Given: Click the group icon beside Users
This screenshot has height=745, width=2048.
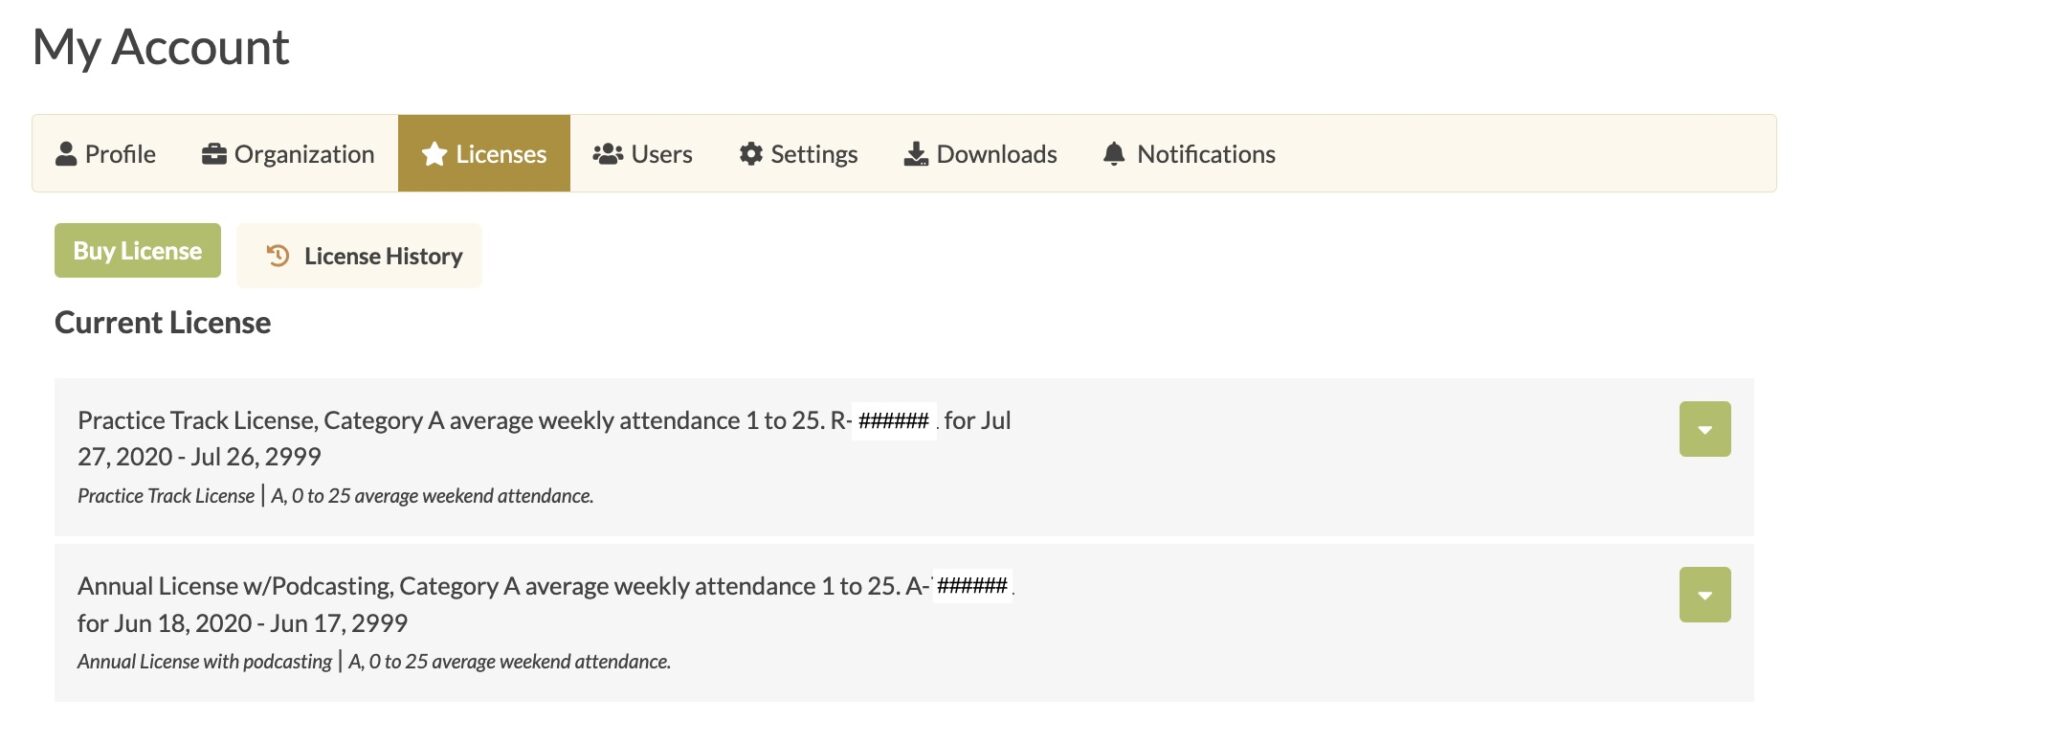Looking at the screenshot, I should 608,154.
